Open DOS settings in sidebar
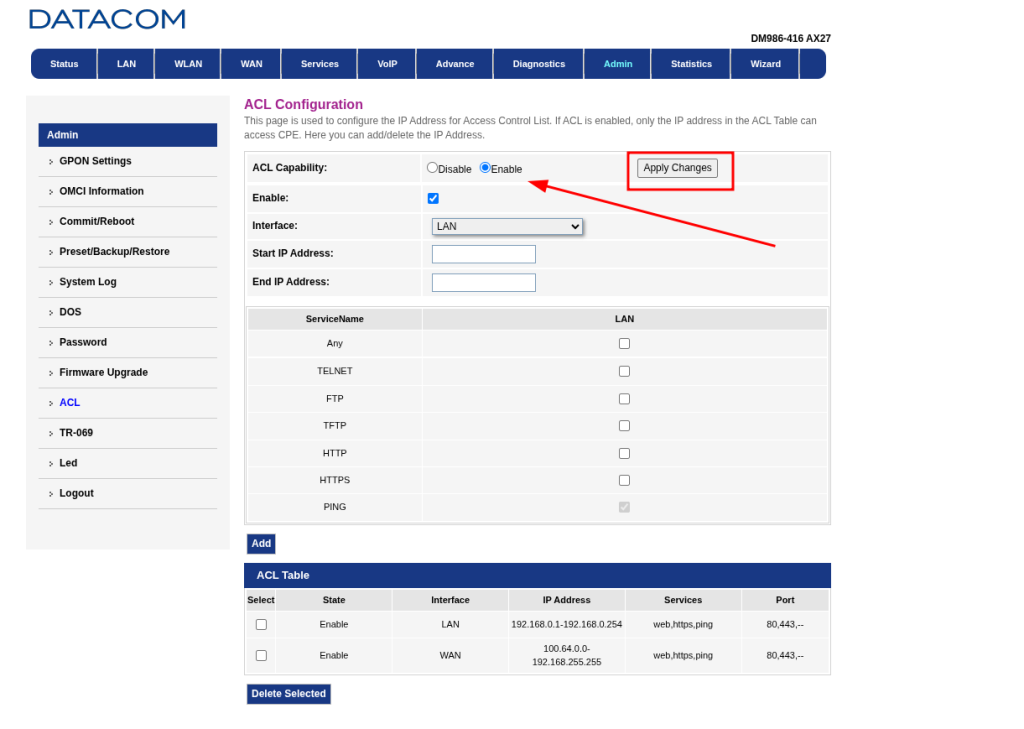This screenshot has height=729, width=1024. tap(70, 312)
